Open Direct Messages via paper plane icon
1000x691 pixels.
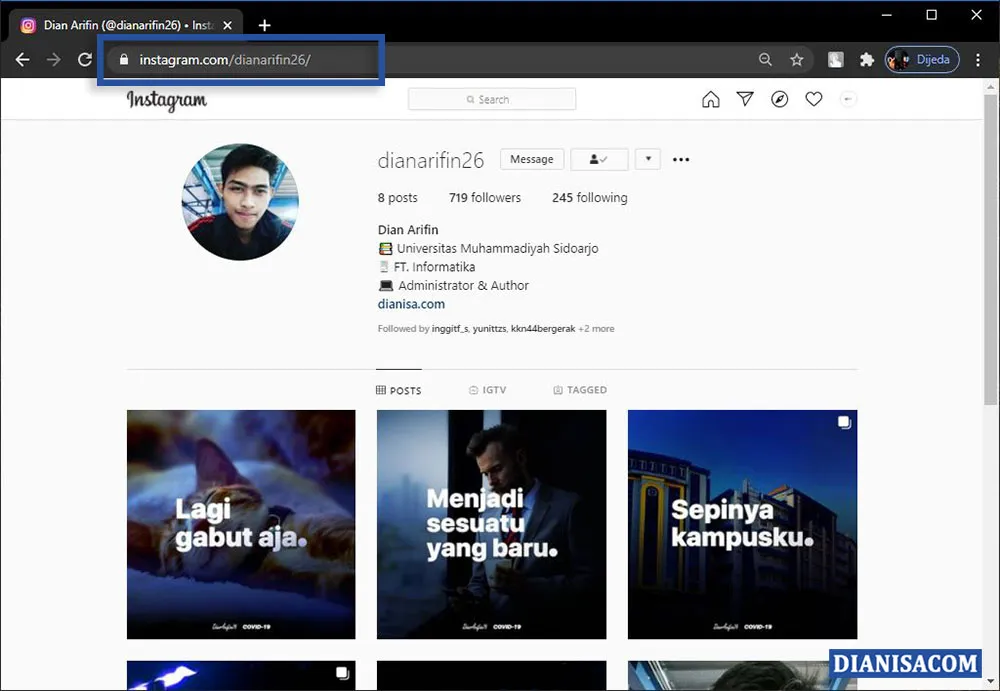(745, 99)
